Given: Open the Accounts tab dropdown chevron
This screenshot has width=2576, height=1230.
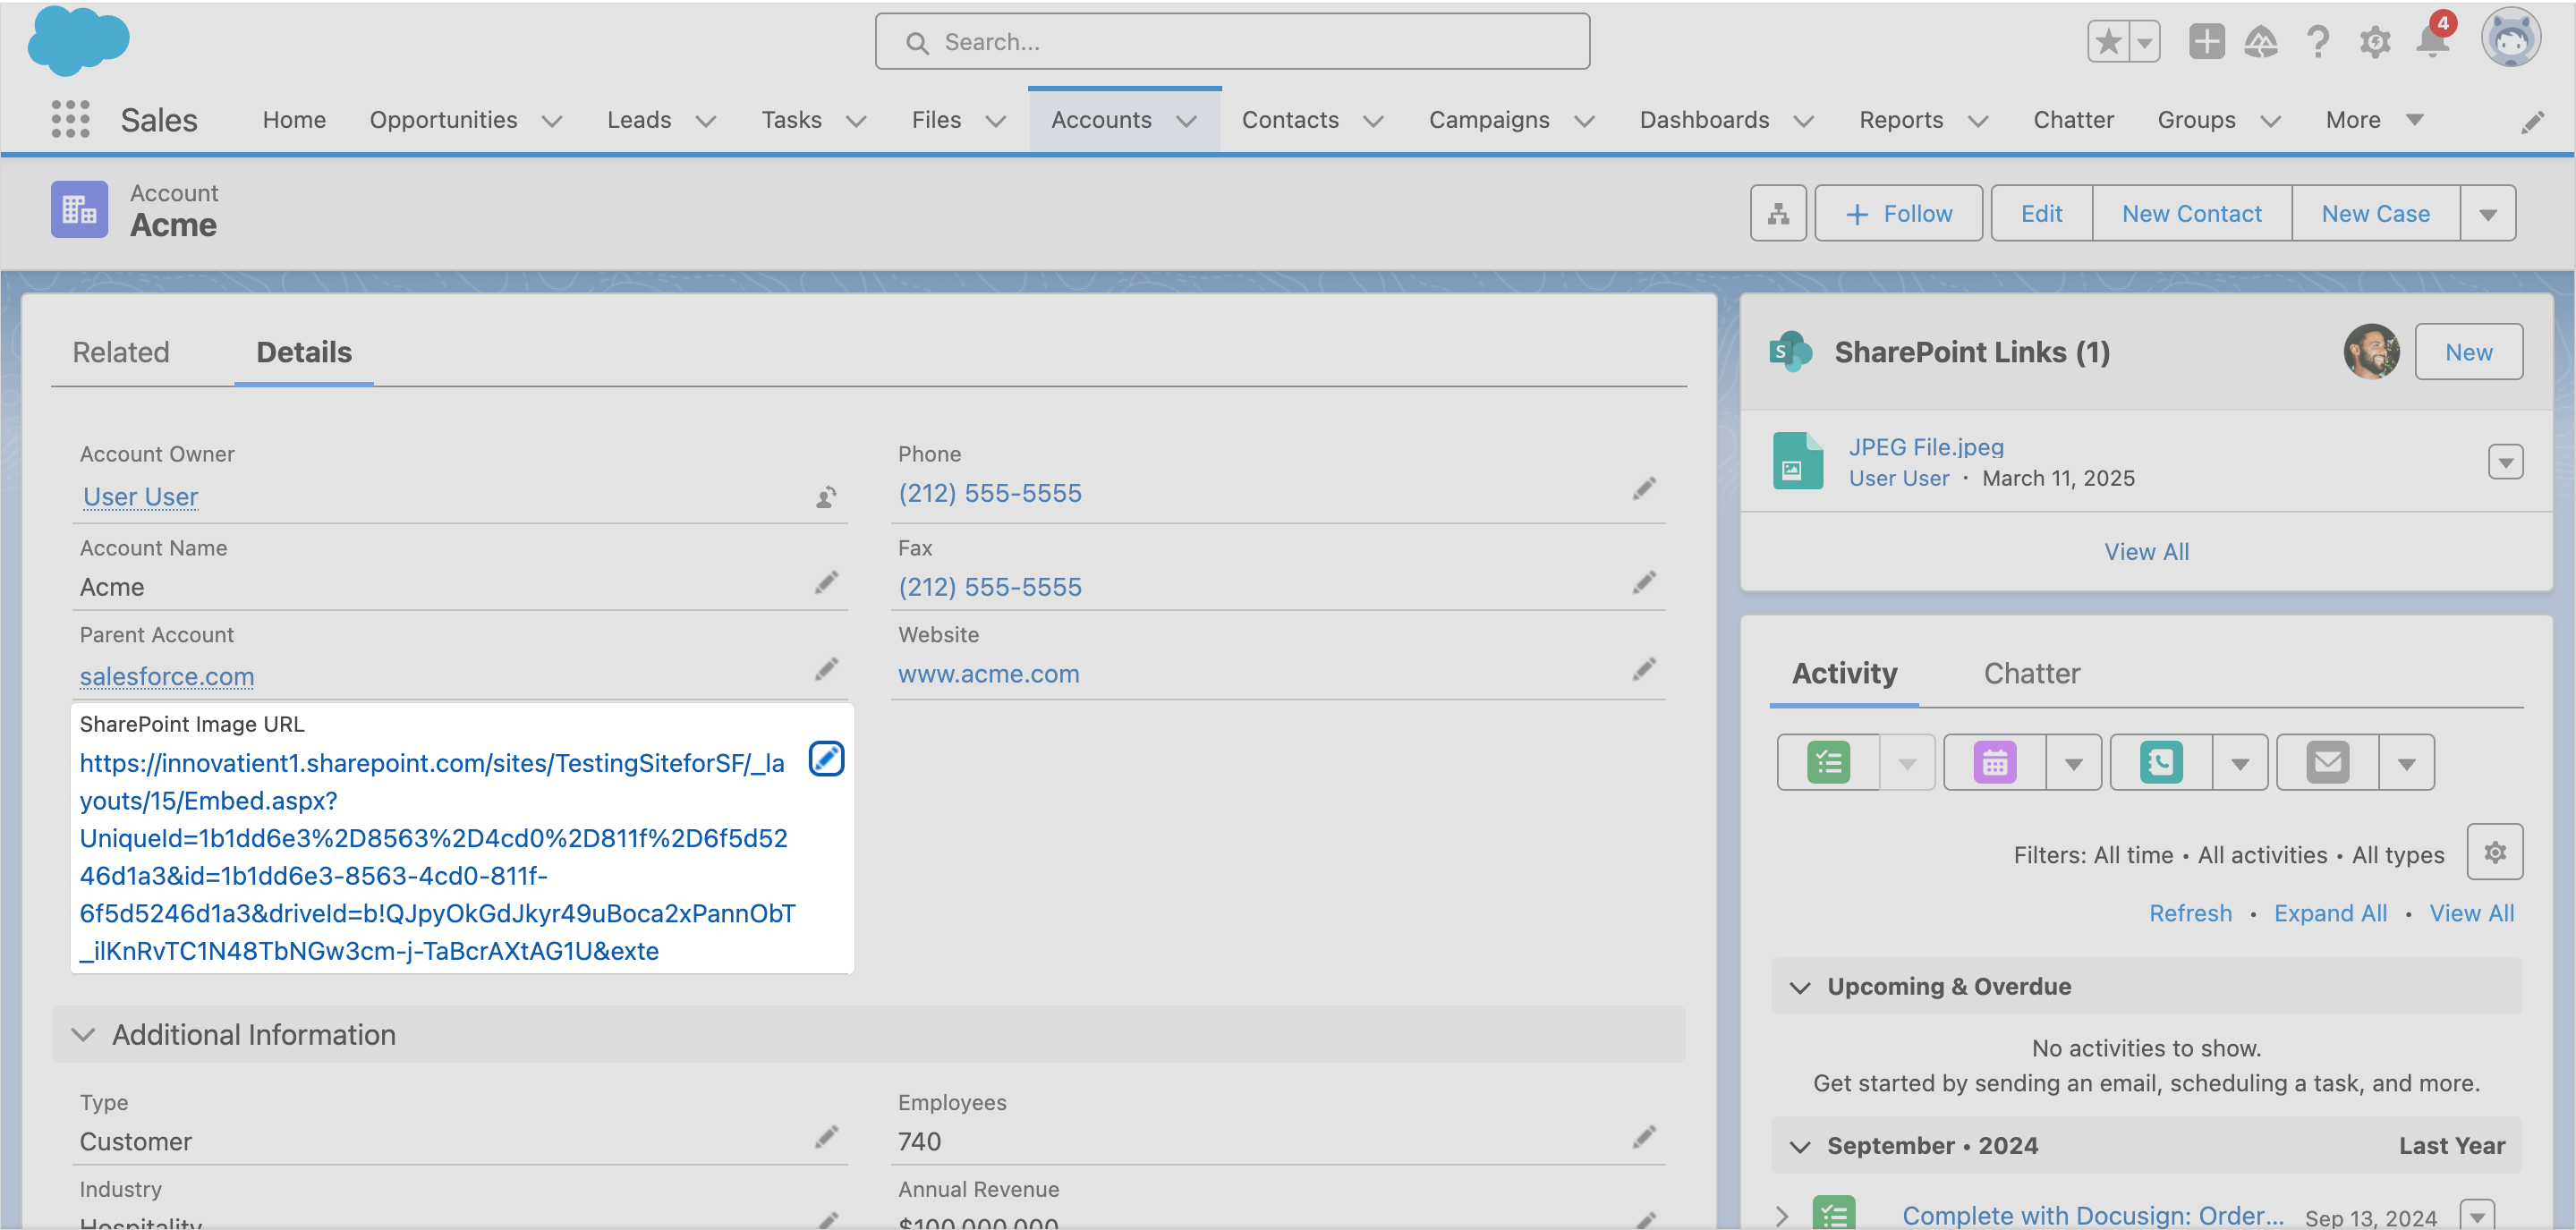Looking at the screenshot, I should click(x=1187, y=121).
